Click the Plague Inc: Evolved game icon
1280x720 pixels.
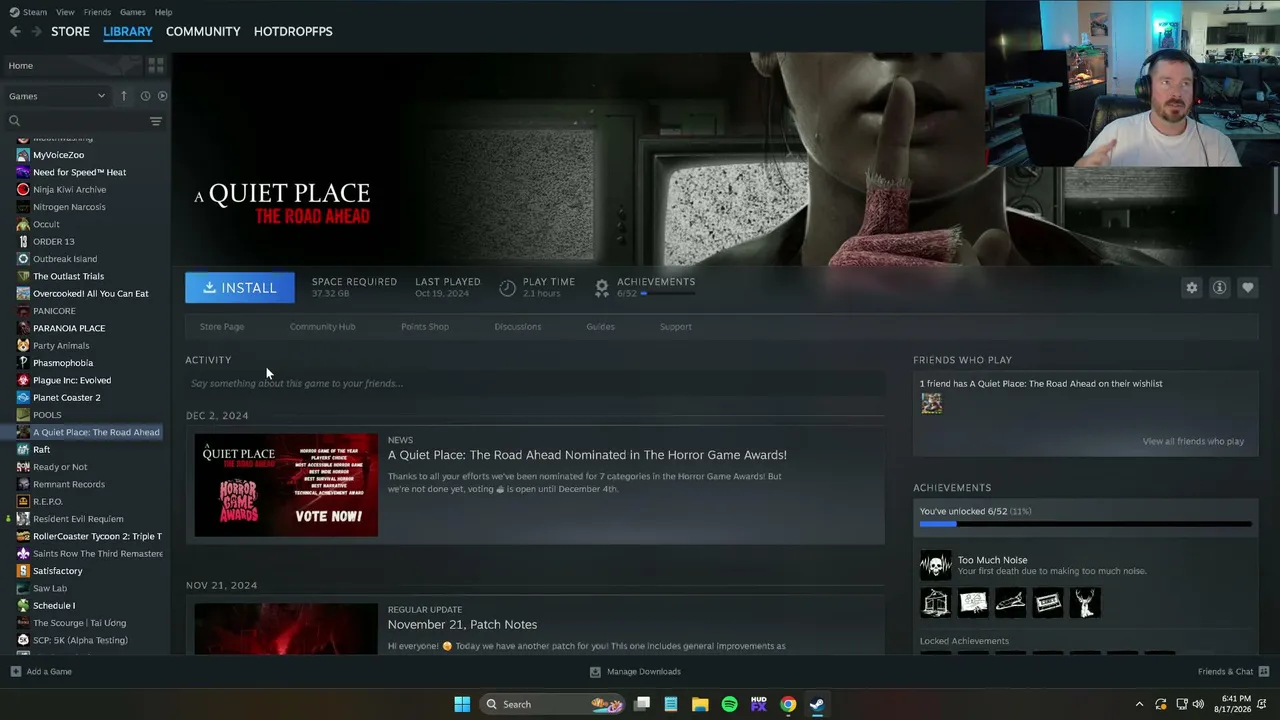pos(23,380)
